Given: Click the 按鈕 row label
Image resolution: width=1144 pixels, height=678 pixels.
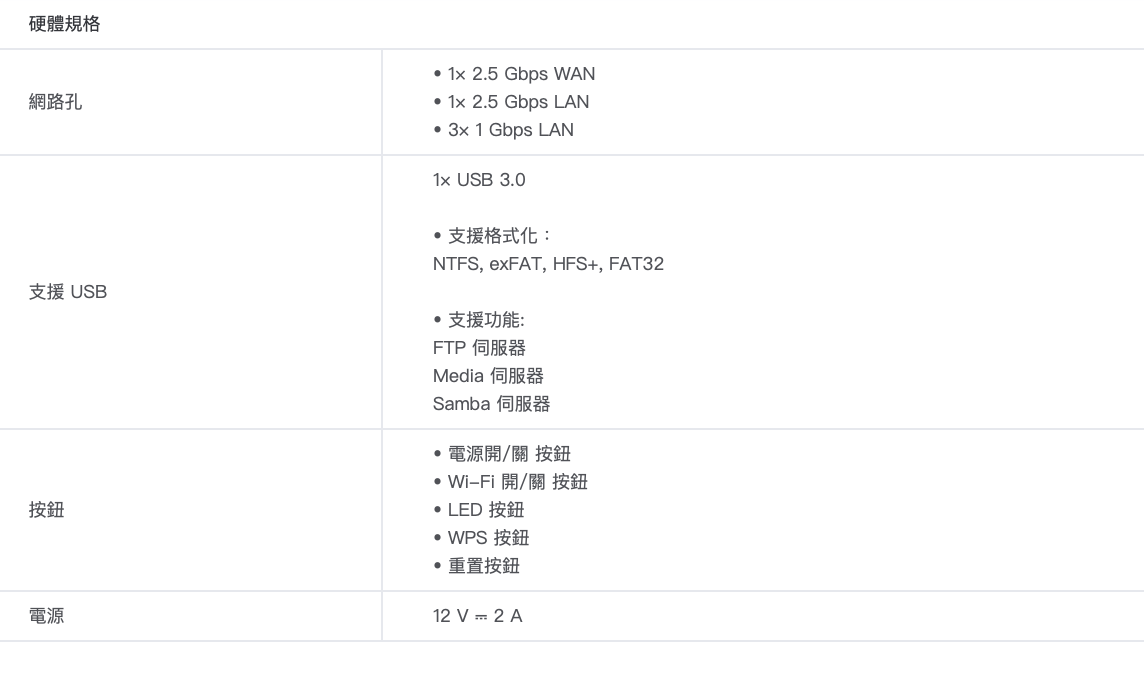Looking at the screenshot, I should (x=47, y=510).
